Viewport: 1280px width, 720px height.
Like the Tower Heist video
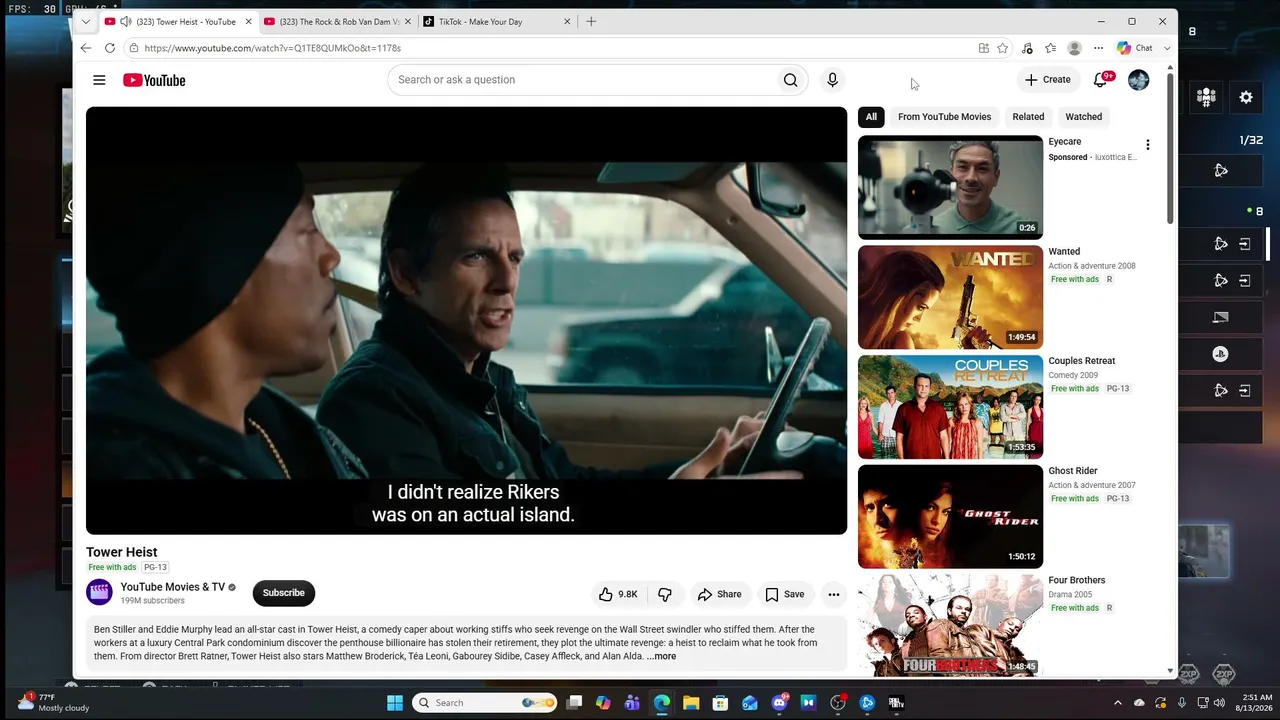[x=618, y=594]
